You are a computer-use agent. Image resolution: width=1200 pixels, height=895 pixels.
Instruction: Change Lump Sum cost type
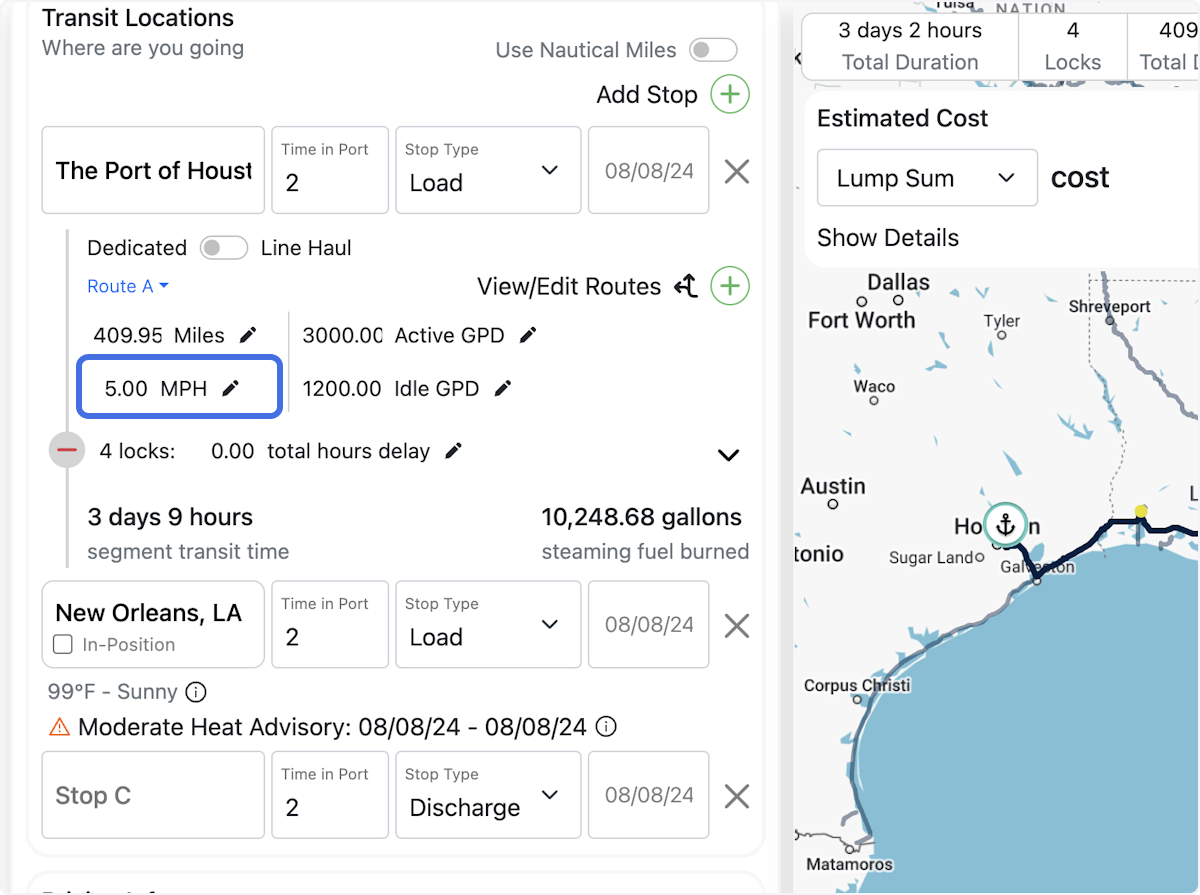point(926,177)
